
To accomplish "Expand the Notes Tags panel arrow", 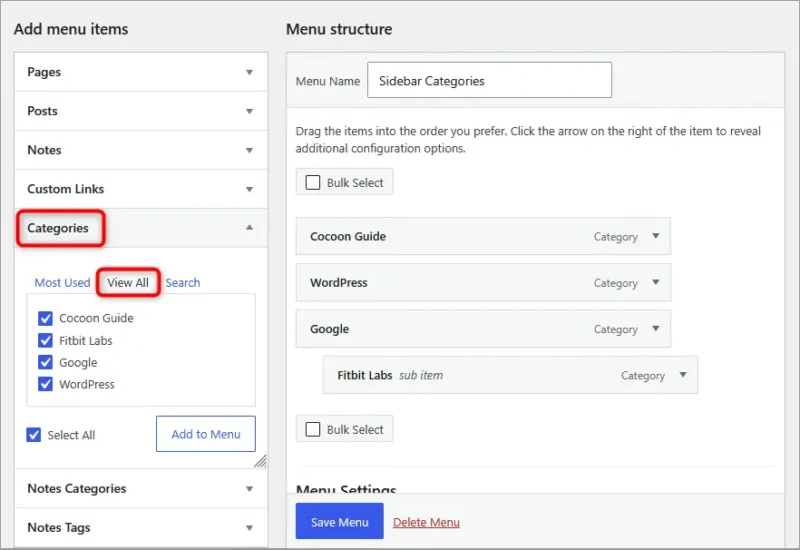I will 249,528.
